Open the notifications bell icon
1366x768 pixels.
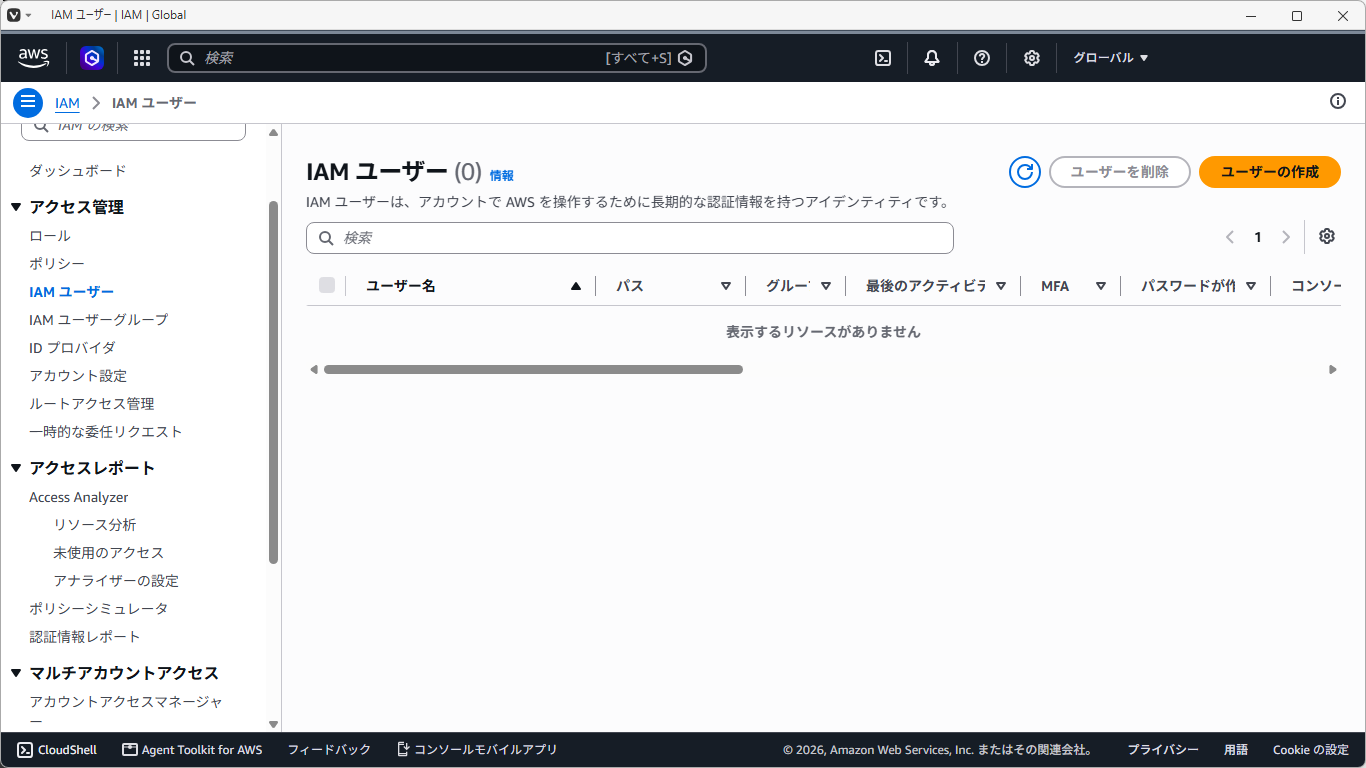click(932, 58)
